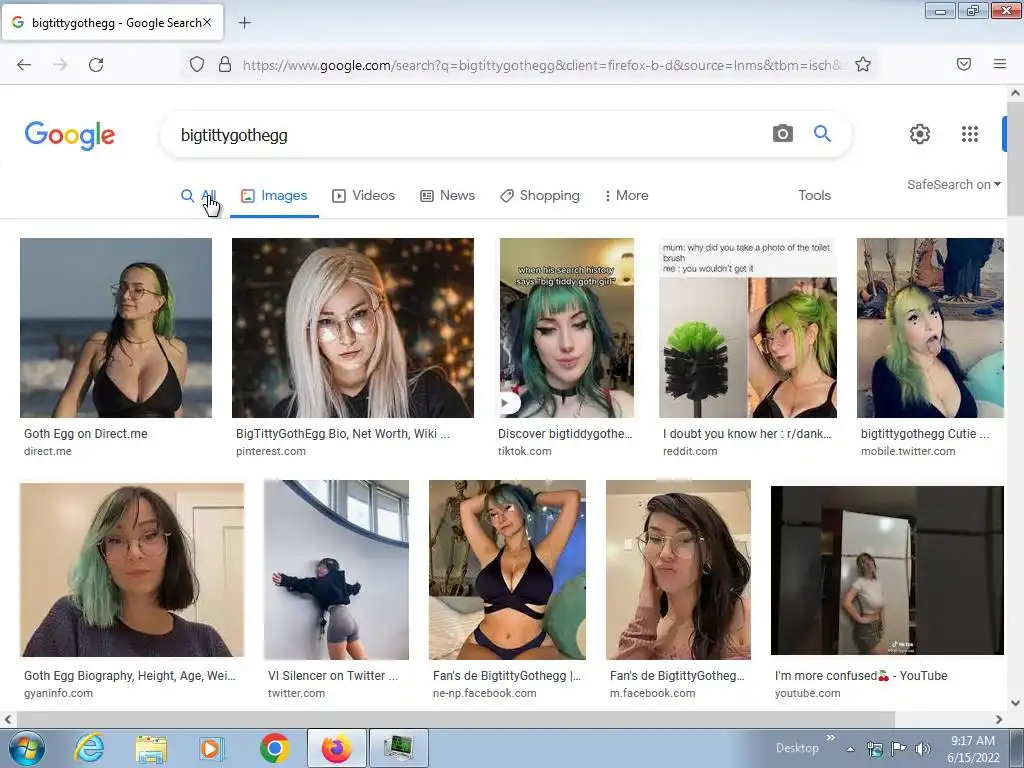The height and width of the screenshot is (768, 1024).
Task: Open the 'I'm more confused - YouTube' link
Action: coord(861,676)
